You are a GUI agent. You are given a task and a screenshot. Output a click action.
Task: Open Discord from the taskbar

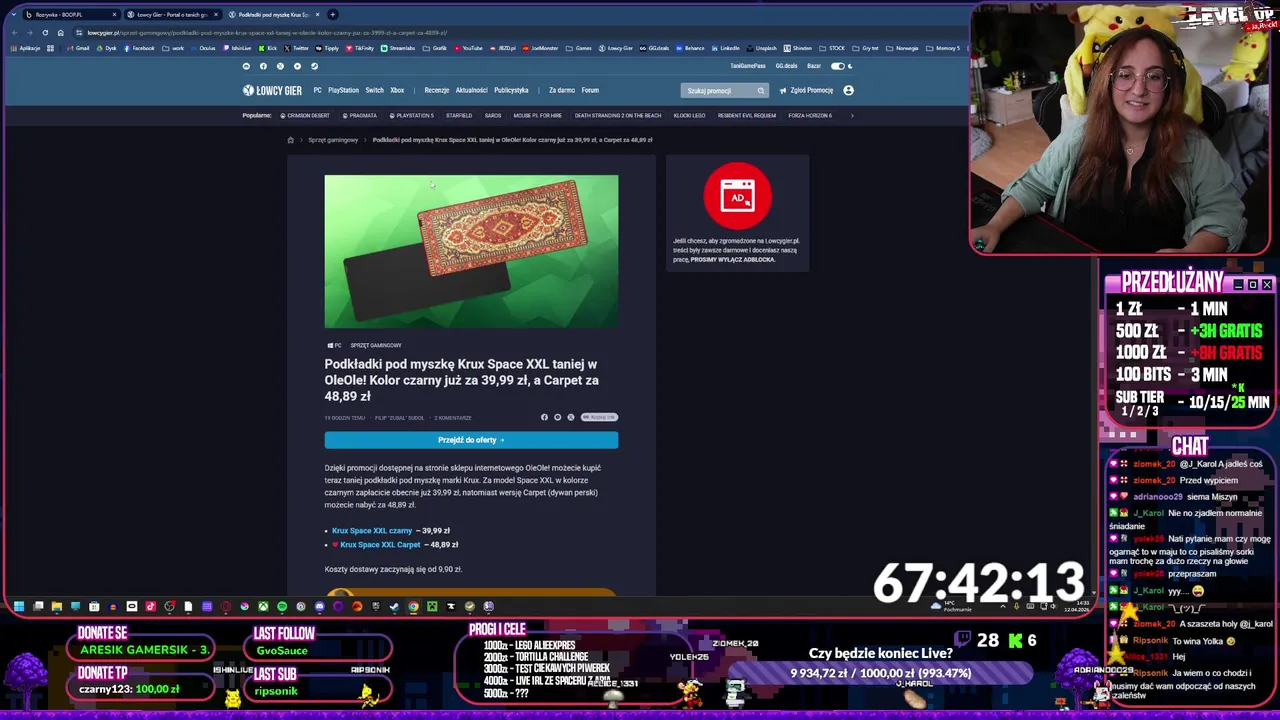pyautogui.click(x=320, y=606)
